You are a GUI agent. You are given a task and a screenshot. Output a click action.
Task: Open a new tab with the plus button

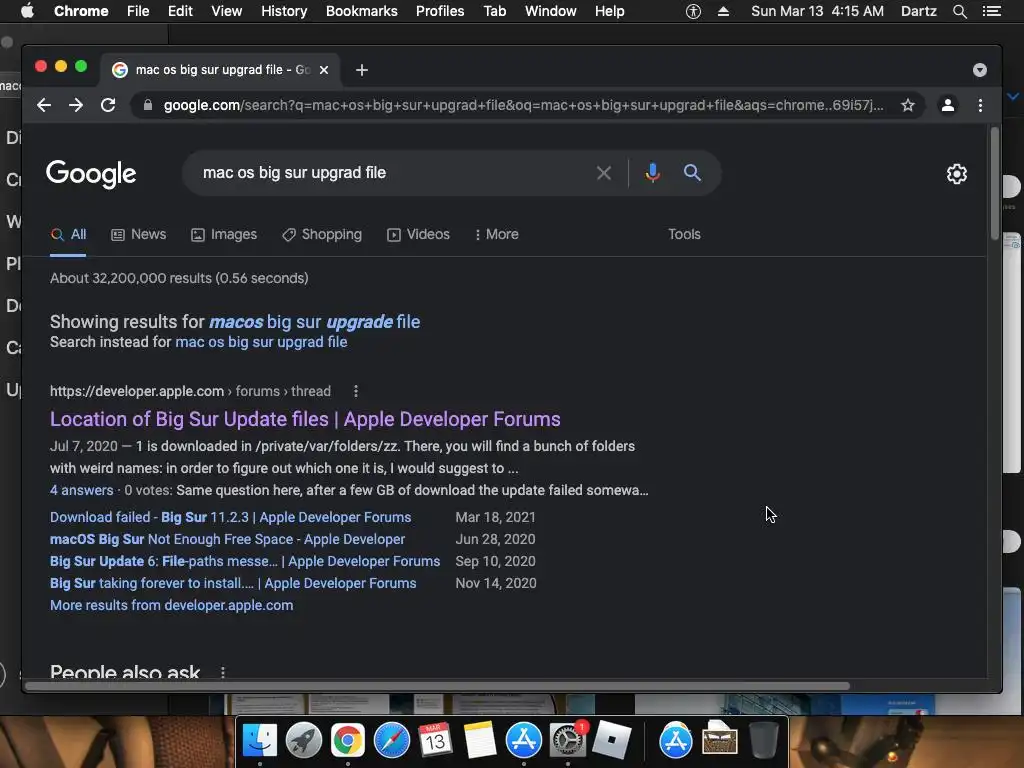coord(362,70)
